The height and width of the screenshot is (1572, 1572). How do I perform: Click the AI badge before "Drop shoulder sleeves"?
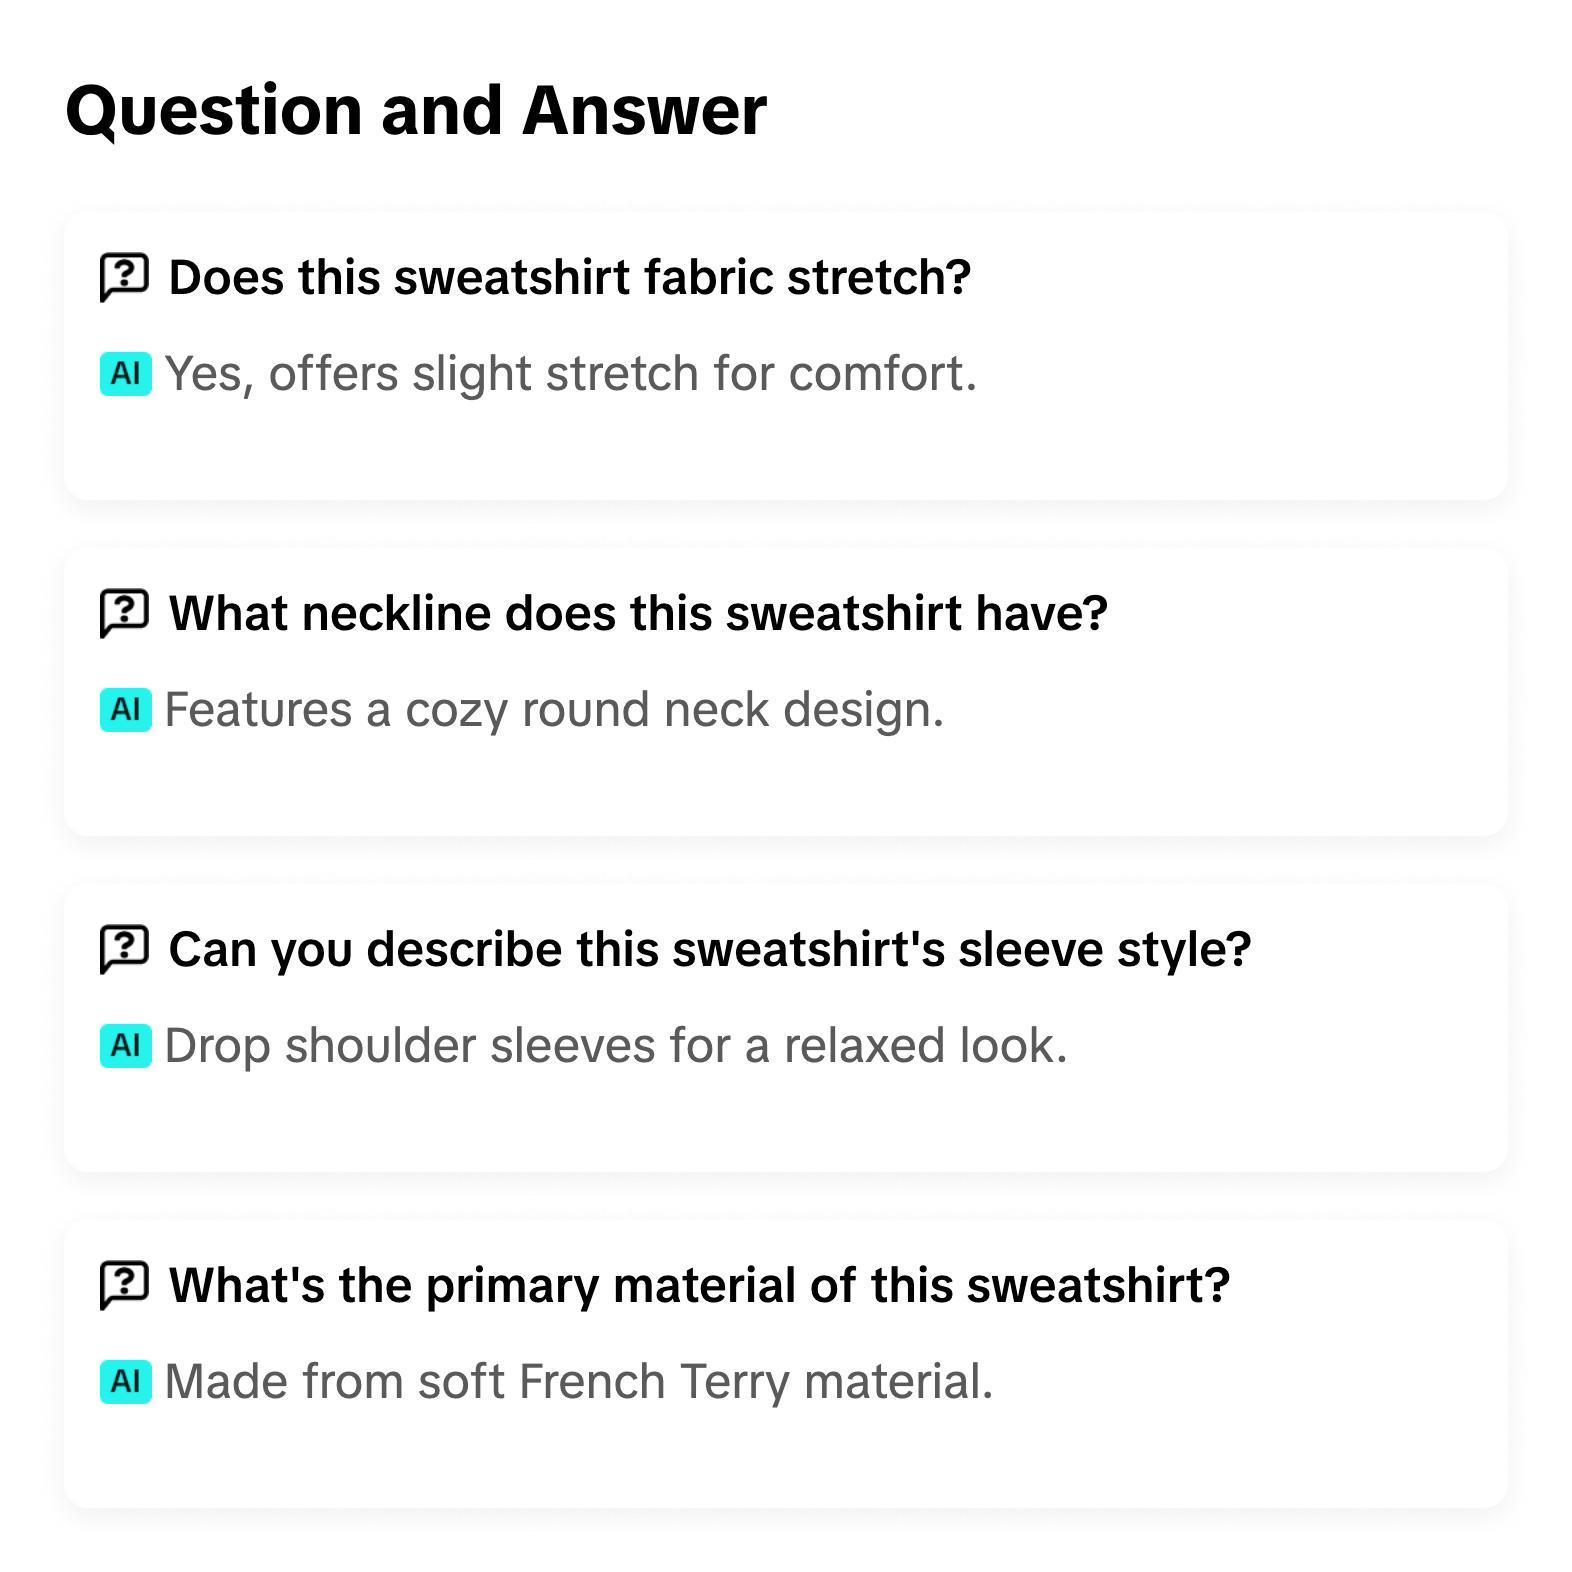tap(126, 1046)
